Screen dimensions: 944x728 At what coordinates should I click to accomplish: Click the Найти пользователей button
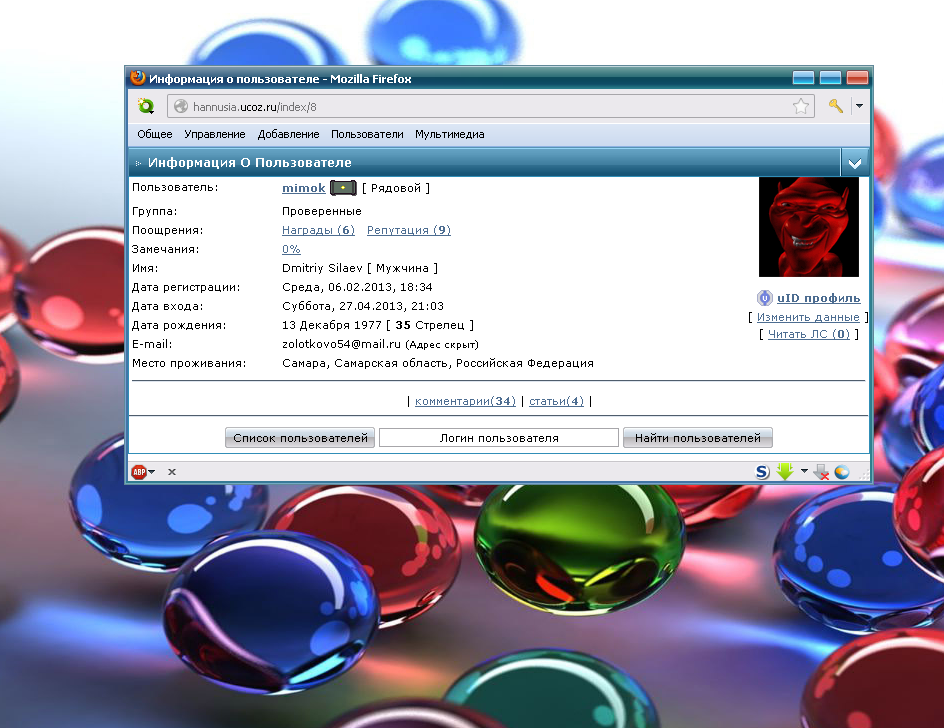click(x=698, y=438)
